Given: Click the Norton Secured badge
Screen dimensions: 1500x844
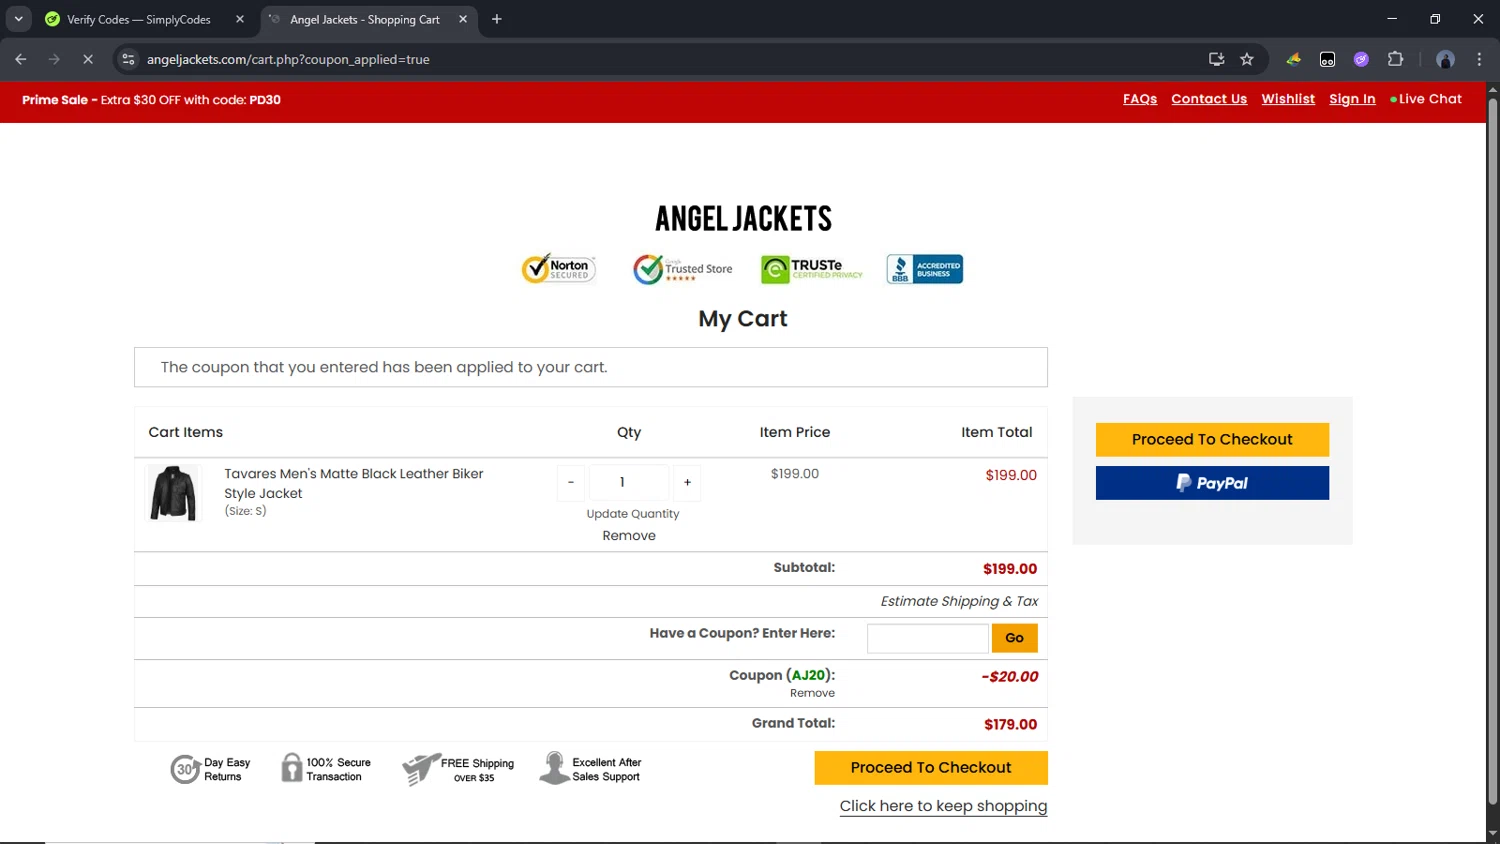Looking at the screenshot, I should 559,269.
